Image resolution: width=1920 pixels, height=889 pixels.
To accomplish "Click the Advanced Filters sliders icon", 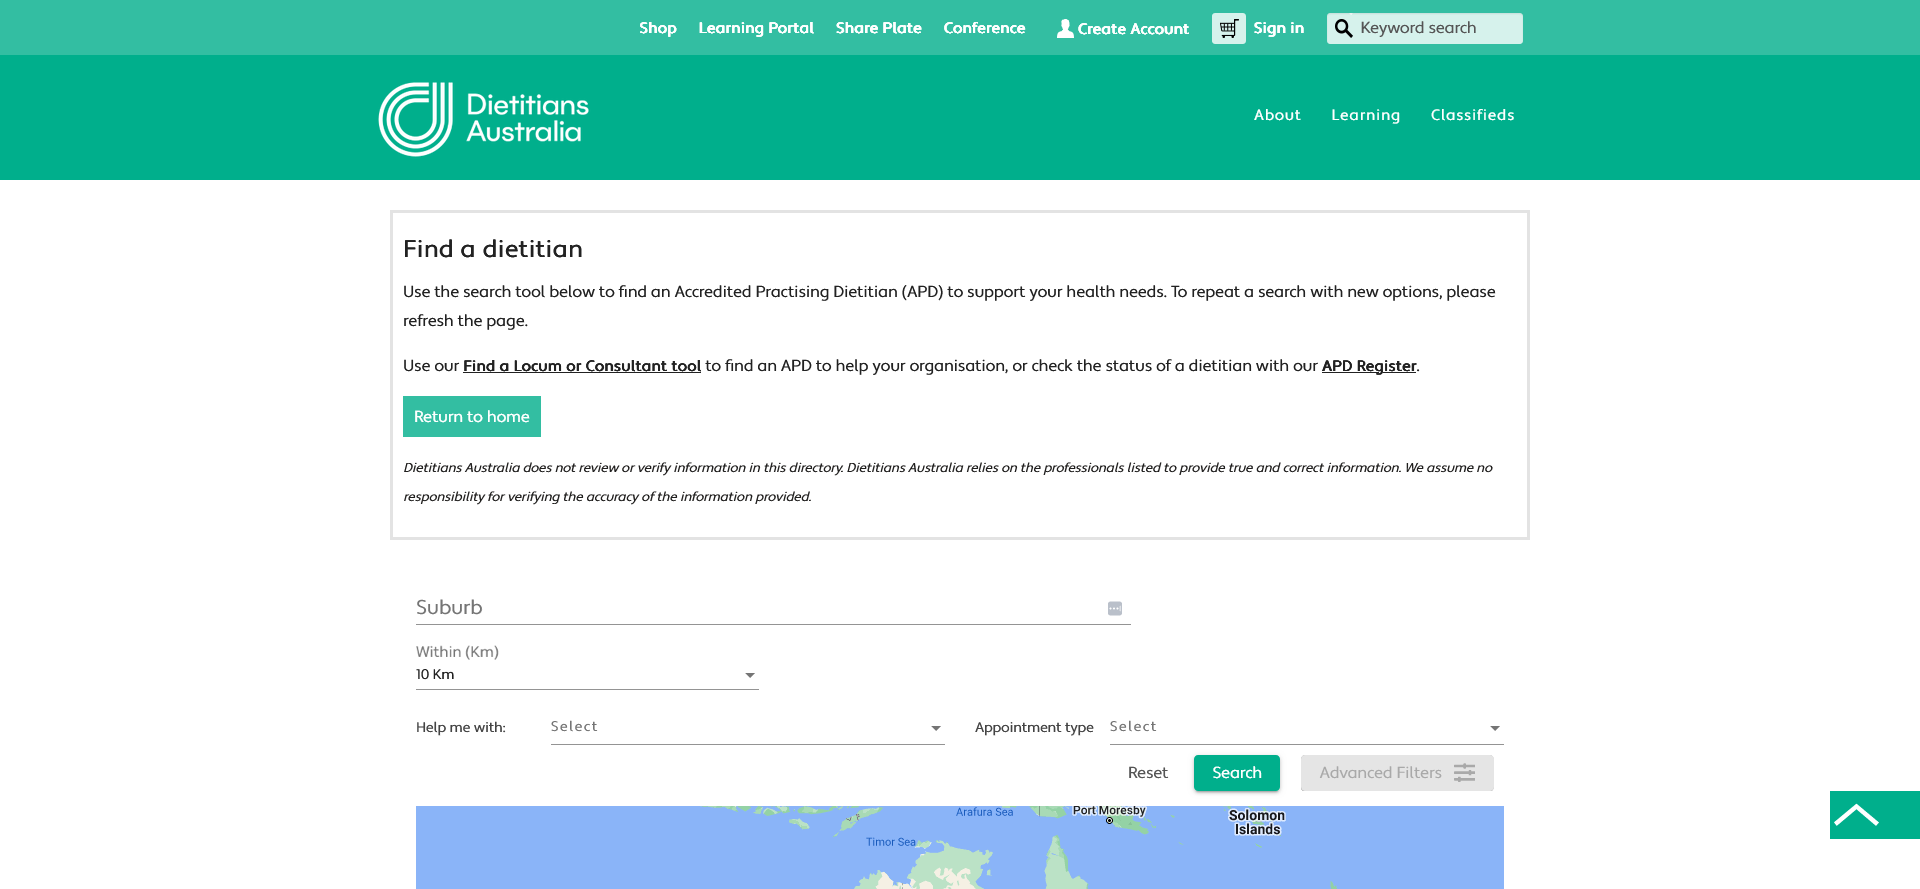I will click(x=1464, y=773).
